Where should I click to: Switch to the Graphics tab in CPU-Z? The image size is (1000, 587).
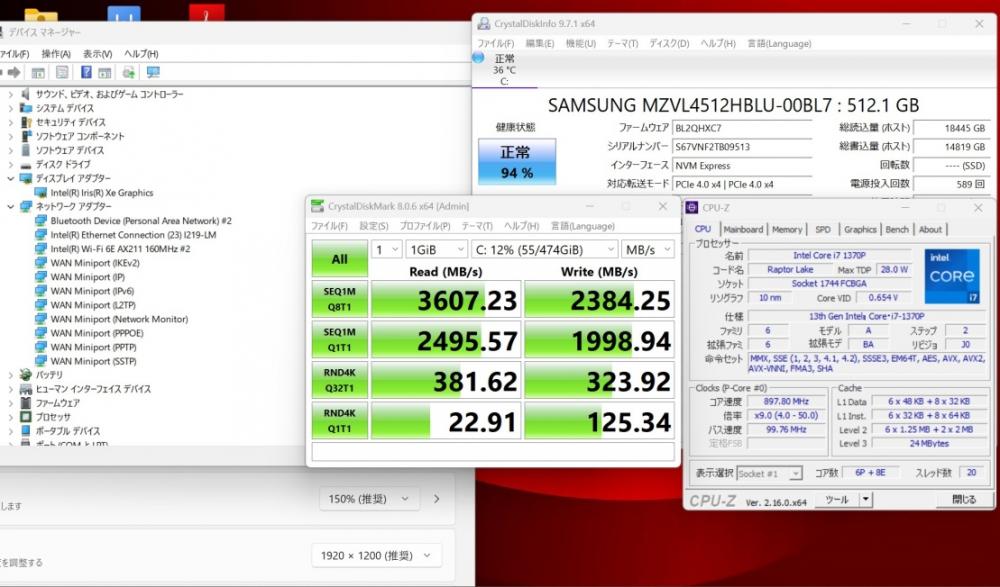(x=860, y=230)
